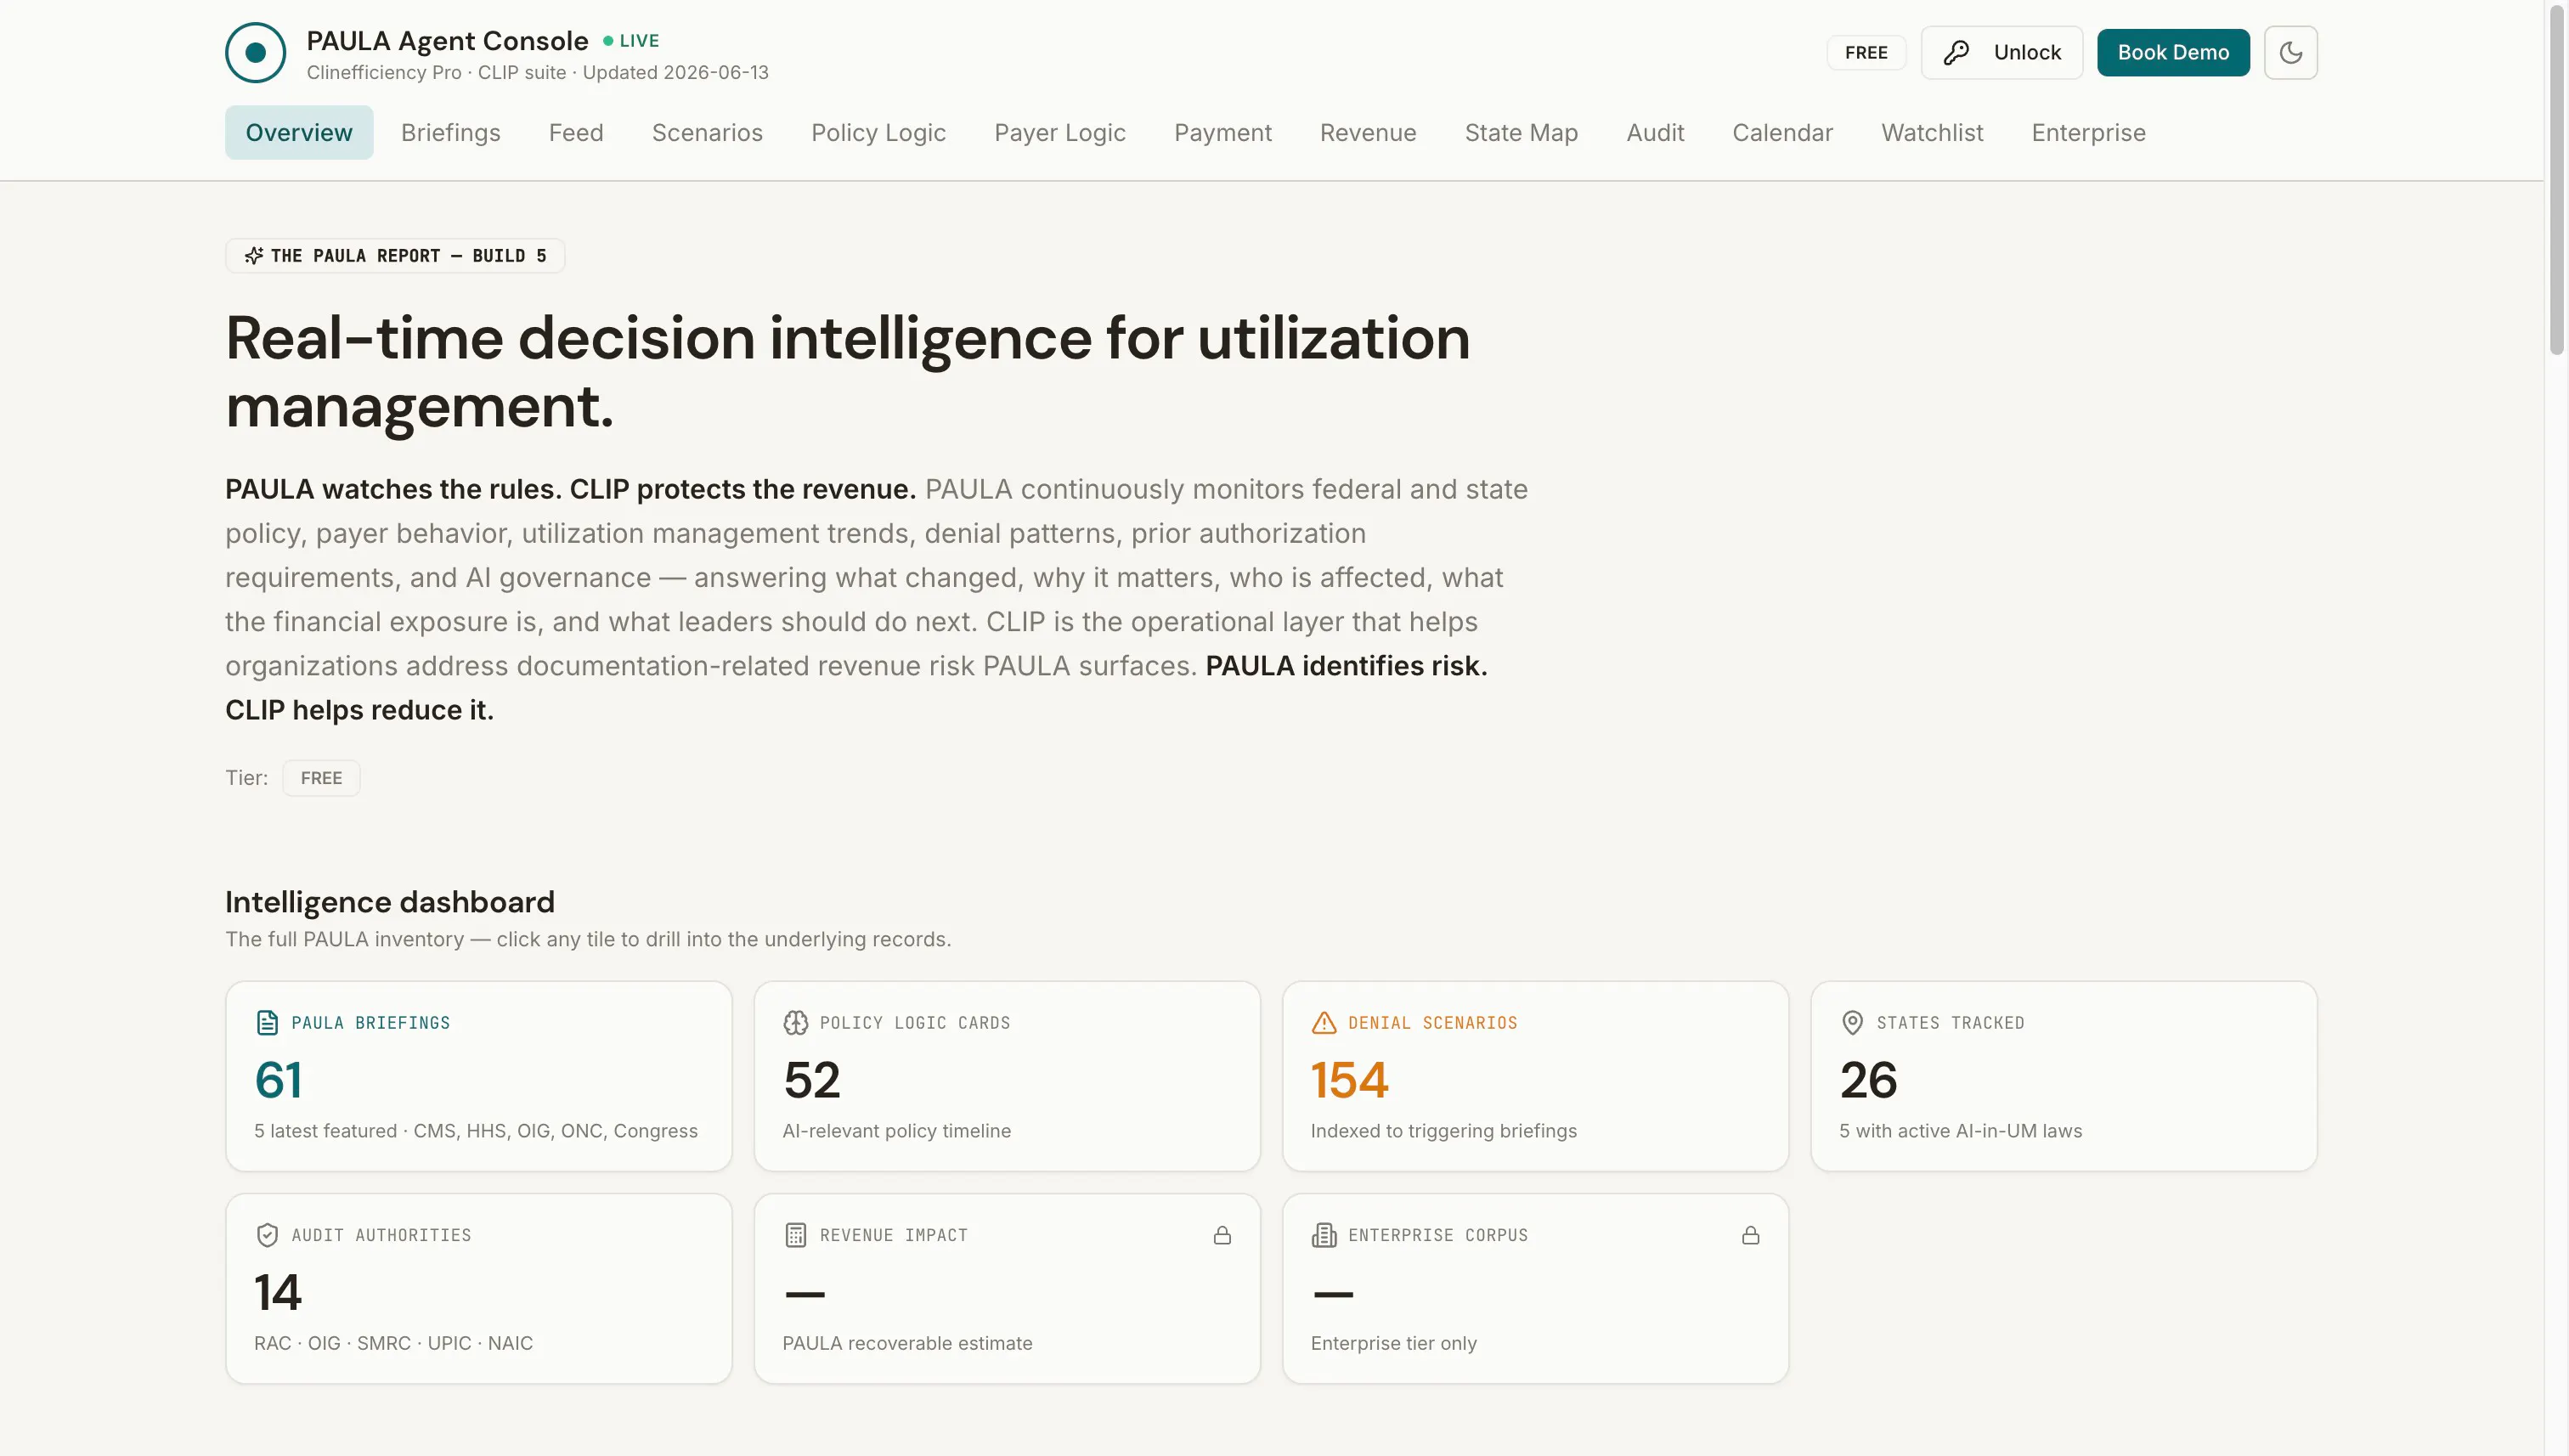Click the Intelligence dashboard heading

(x=390, y=902)
